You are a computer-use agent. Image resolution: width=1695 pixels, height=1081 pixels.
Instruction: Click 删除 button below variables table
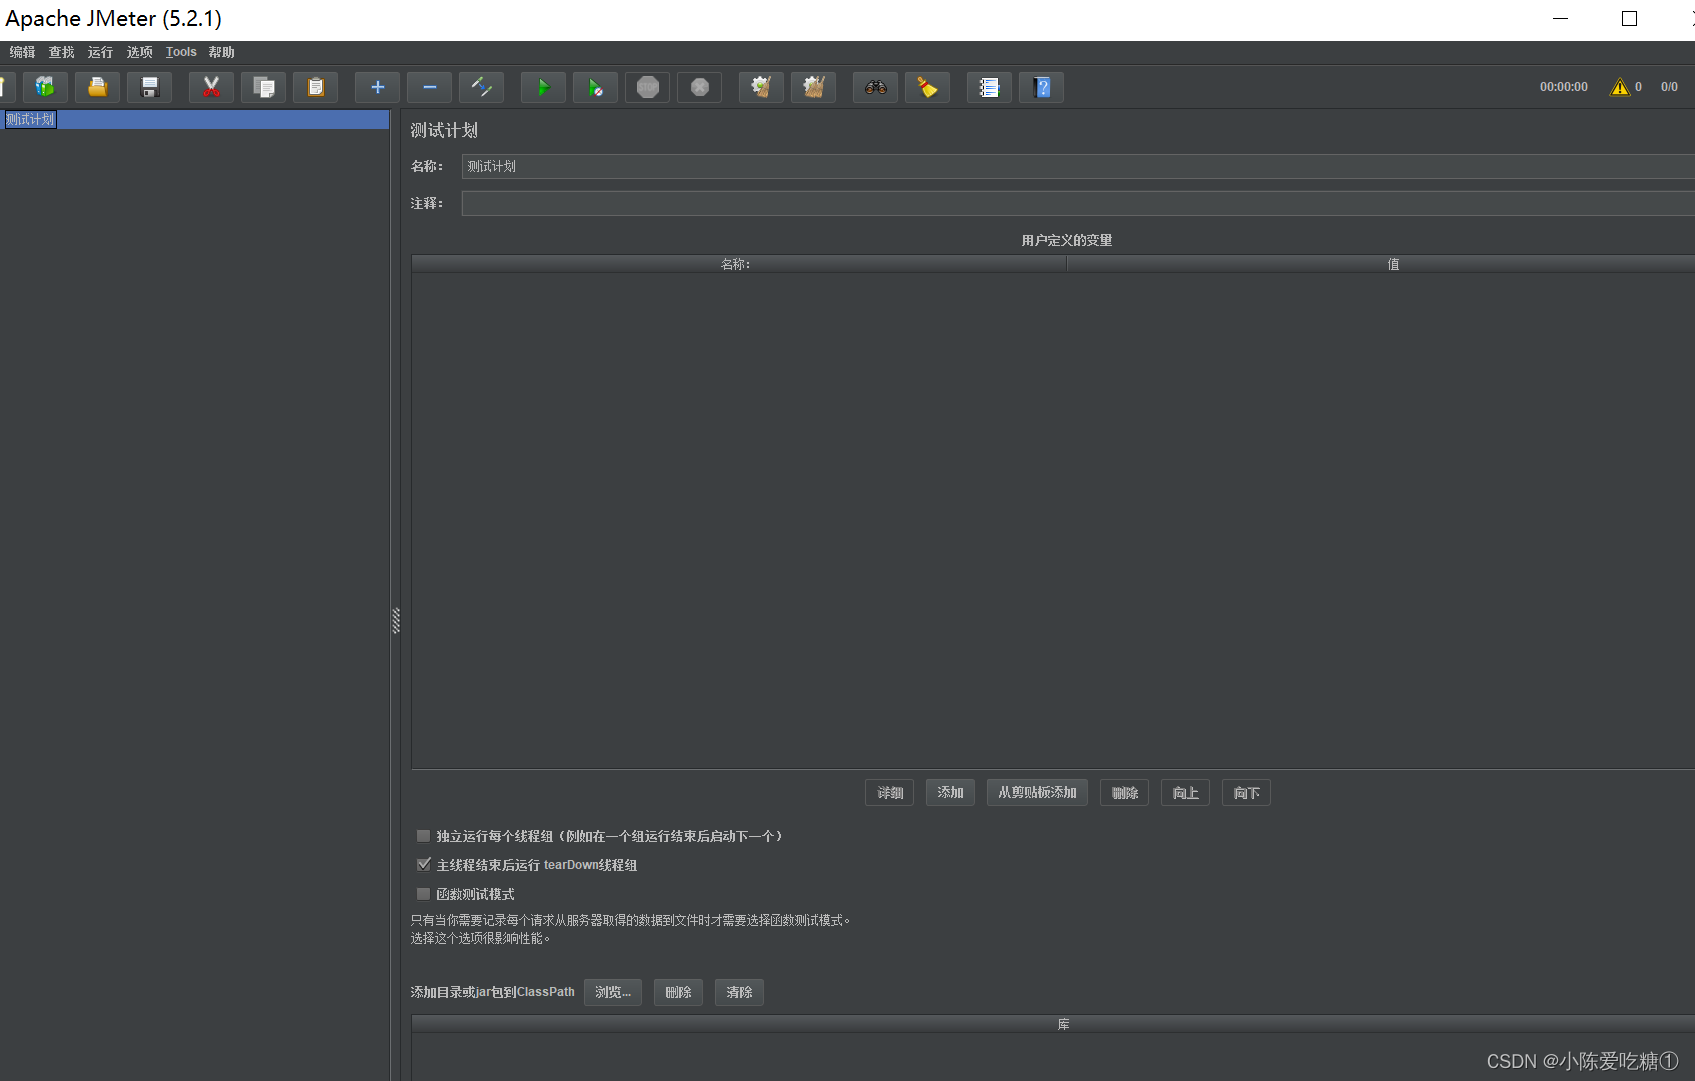click(1124, 793)
